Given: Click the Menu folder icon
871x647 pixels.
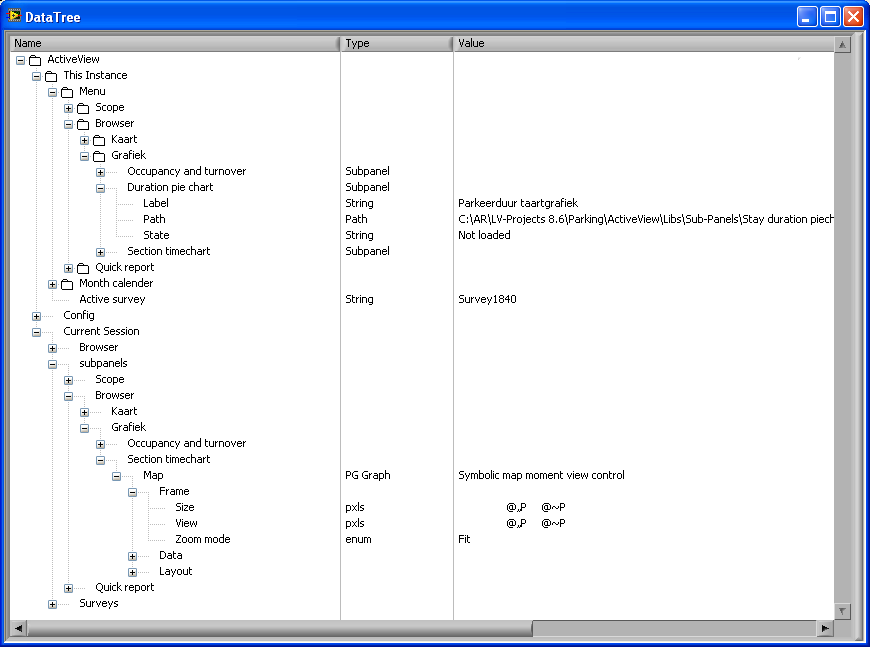Looking at the screenshot, I should [67, 92].
